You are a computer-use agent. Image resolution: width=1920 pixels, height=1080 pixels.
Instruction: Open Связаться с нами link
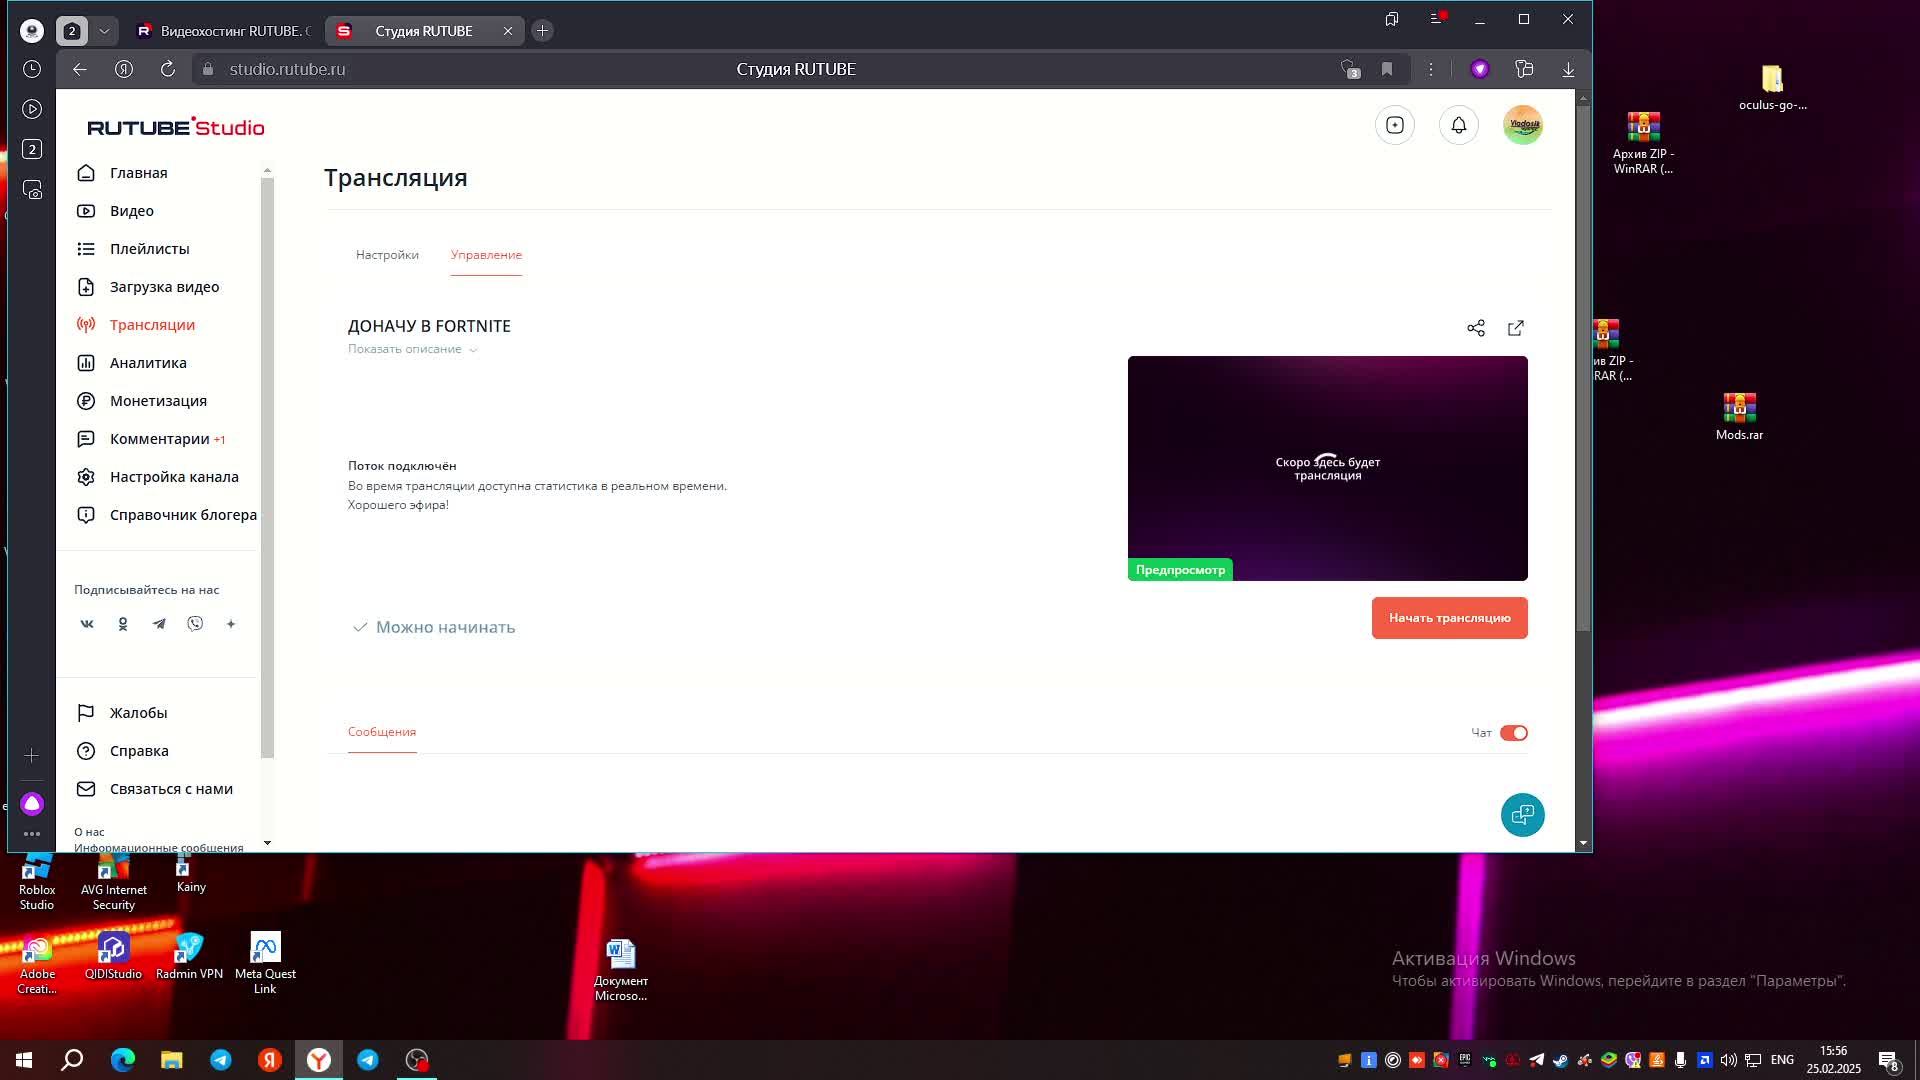171,789
